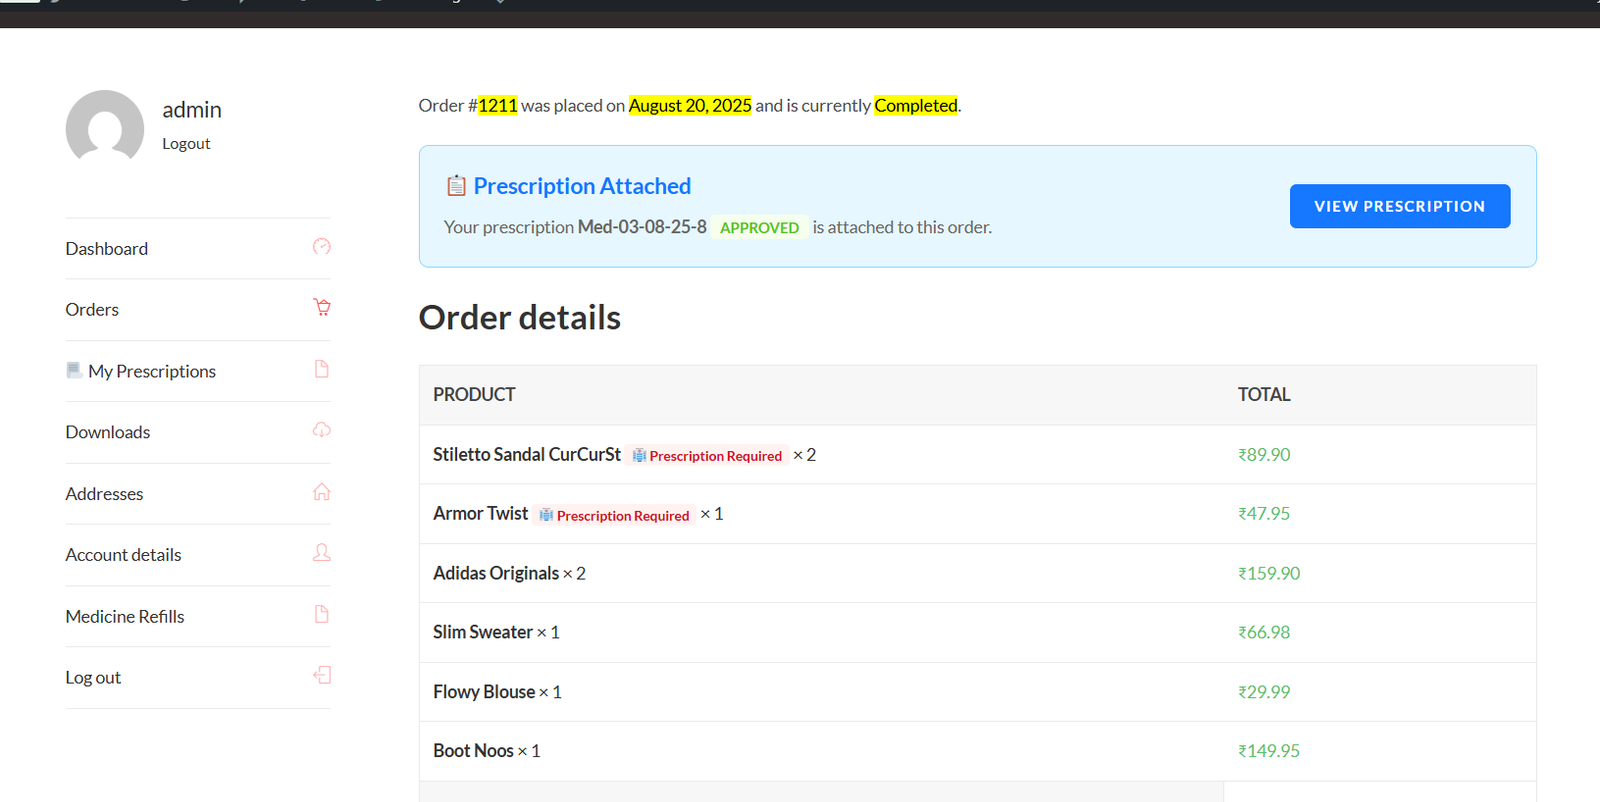Click the Account details user icon
Viewport: 1600px width, 802px height.
321,553
